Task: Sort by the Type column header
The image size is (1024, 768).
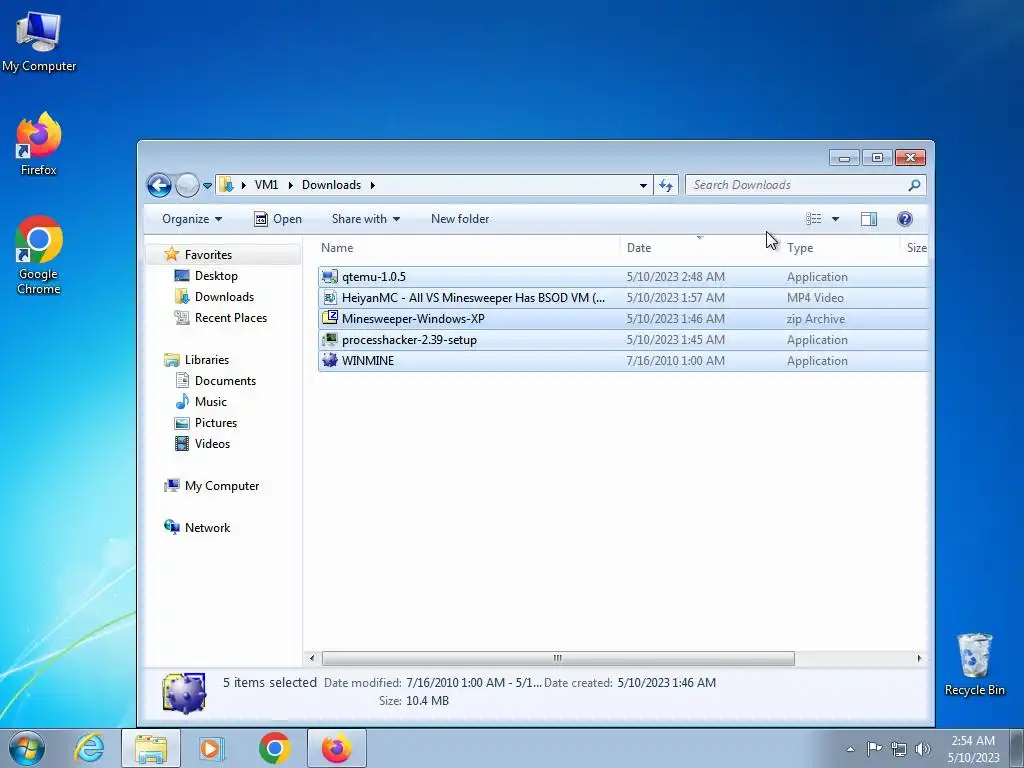Action: click(x=840, y=248)
